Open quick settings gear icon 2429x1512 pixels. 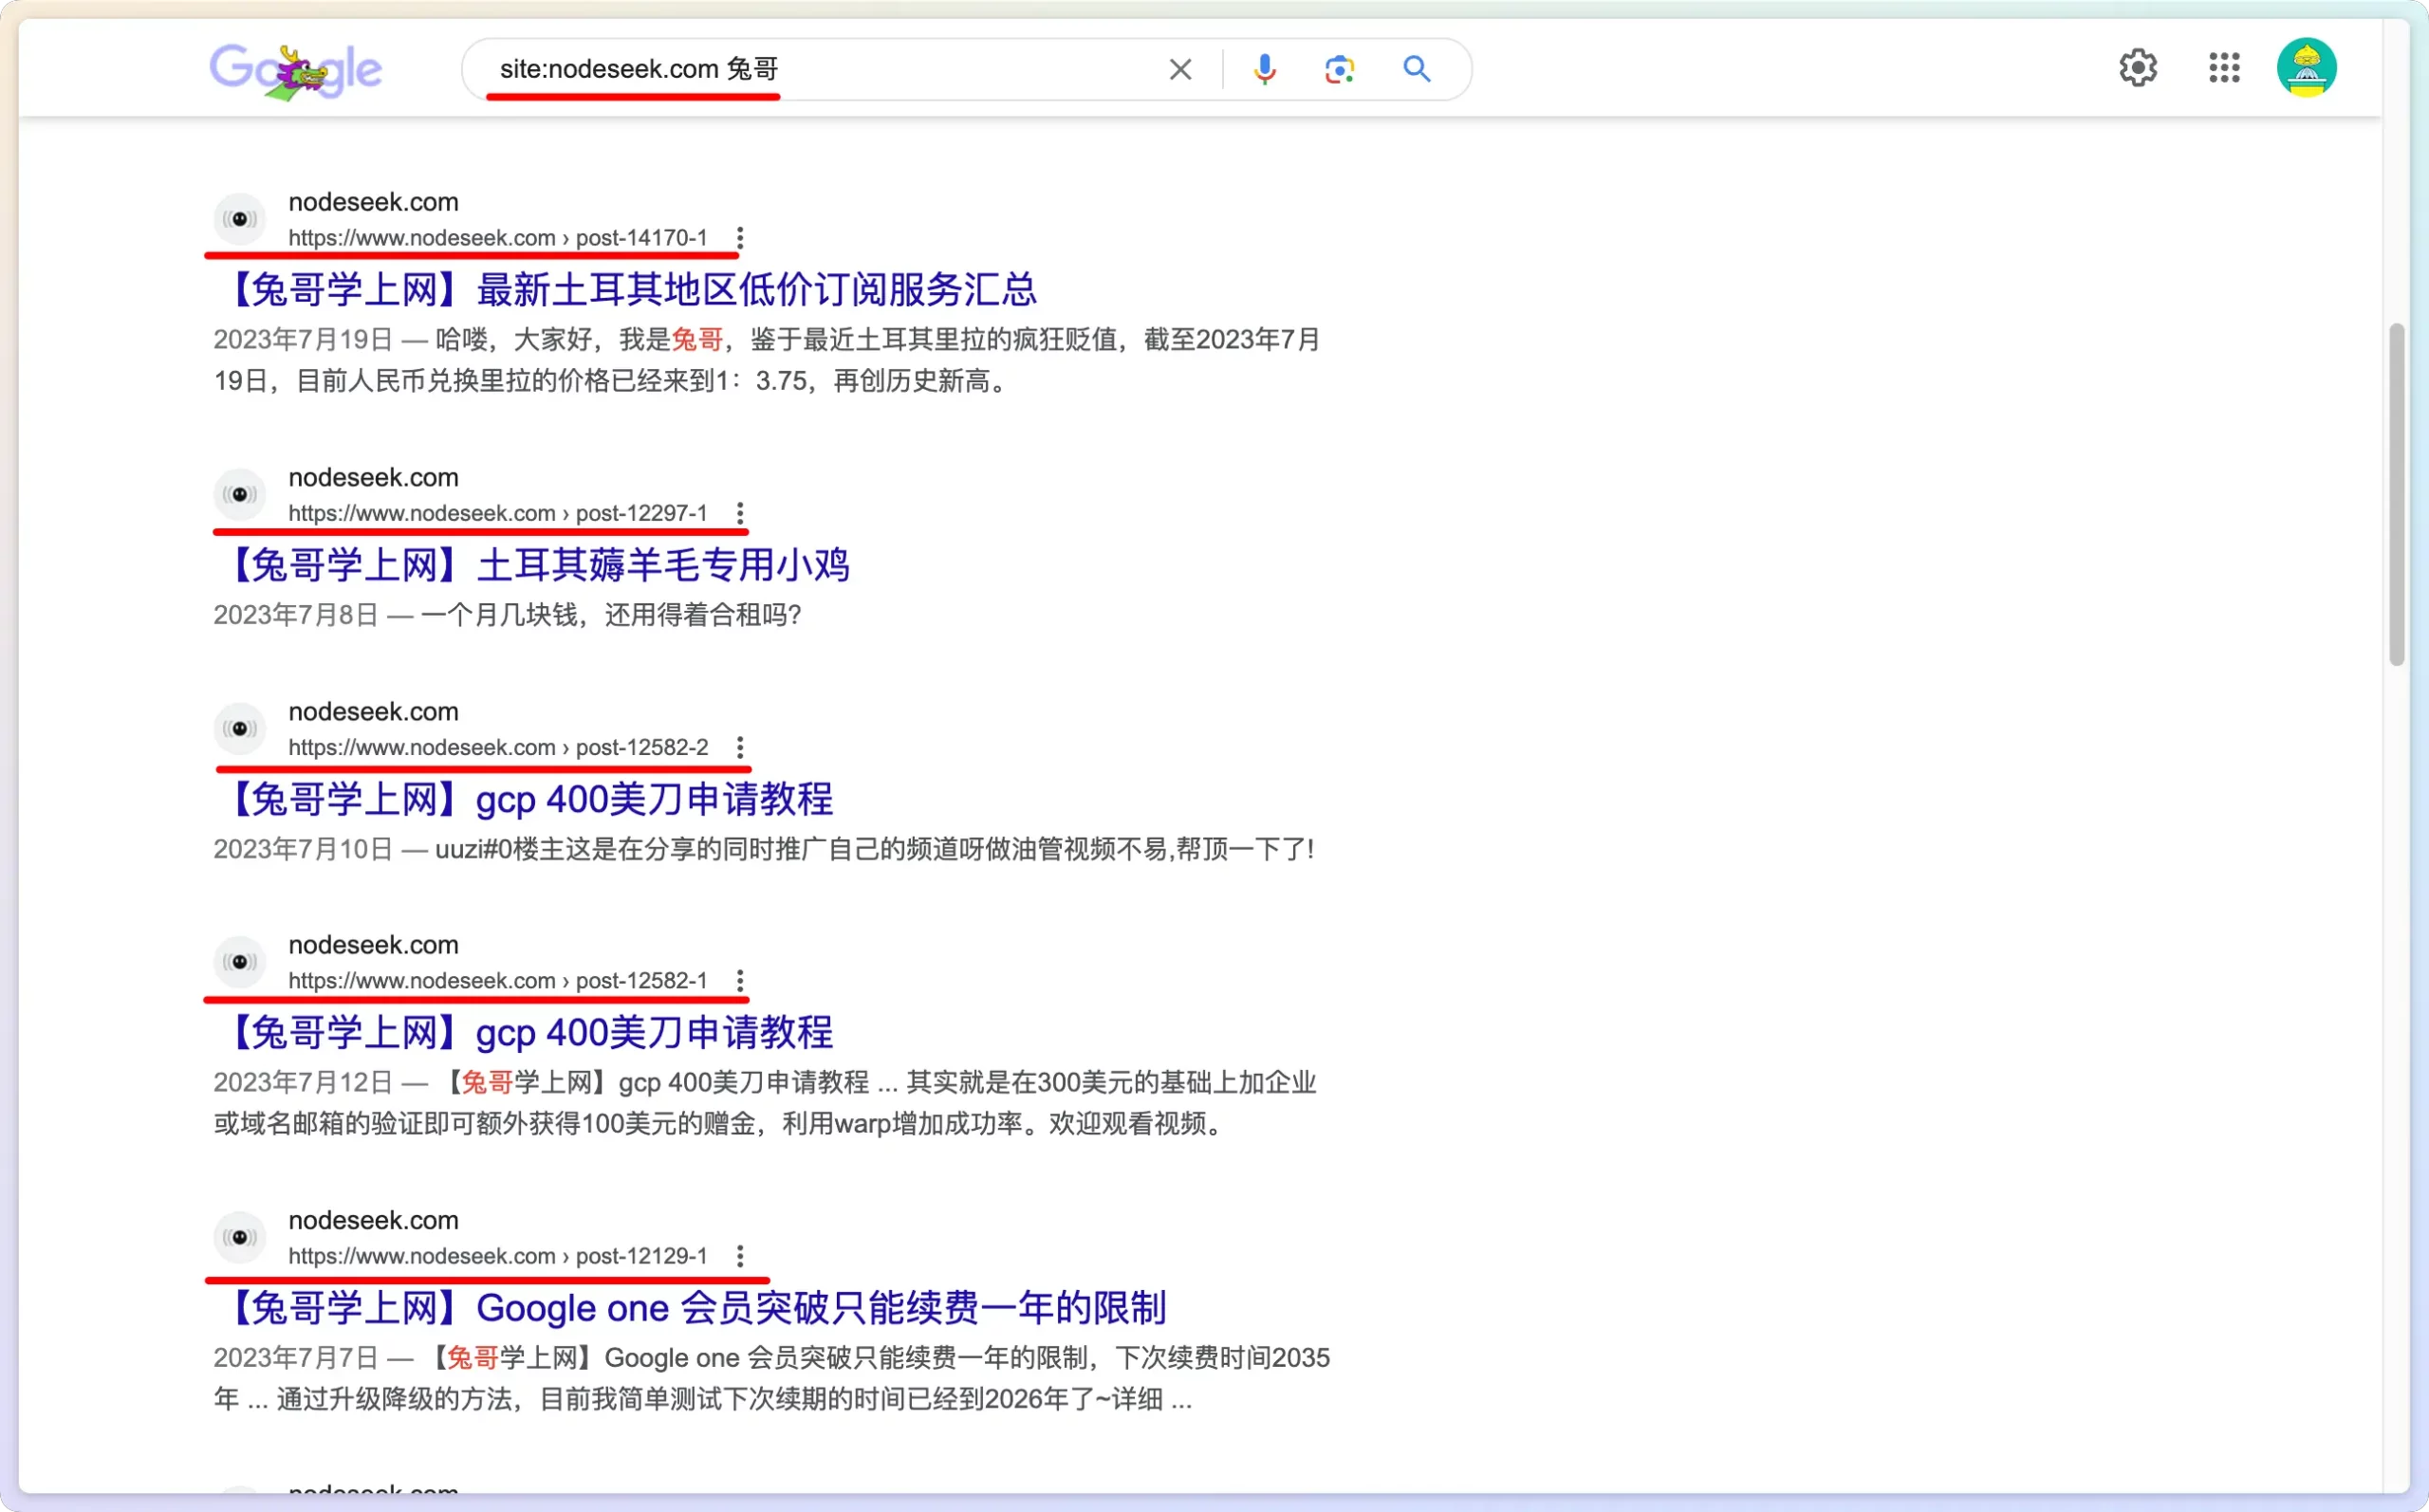pos(2138,68)
